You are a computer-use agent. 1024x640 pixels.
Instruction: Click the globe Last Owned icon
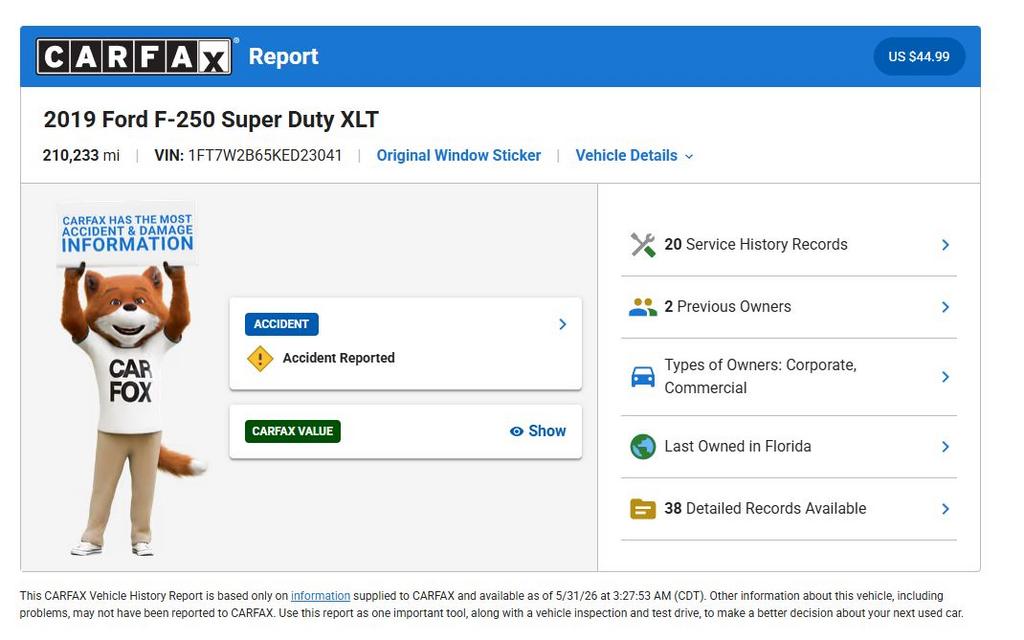(x=643, y=447)
